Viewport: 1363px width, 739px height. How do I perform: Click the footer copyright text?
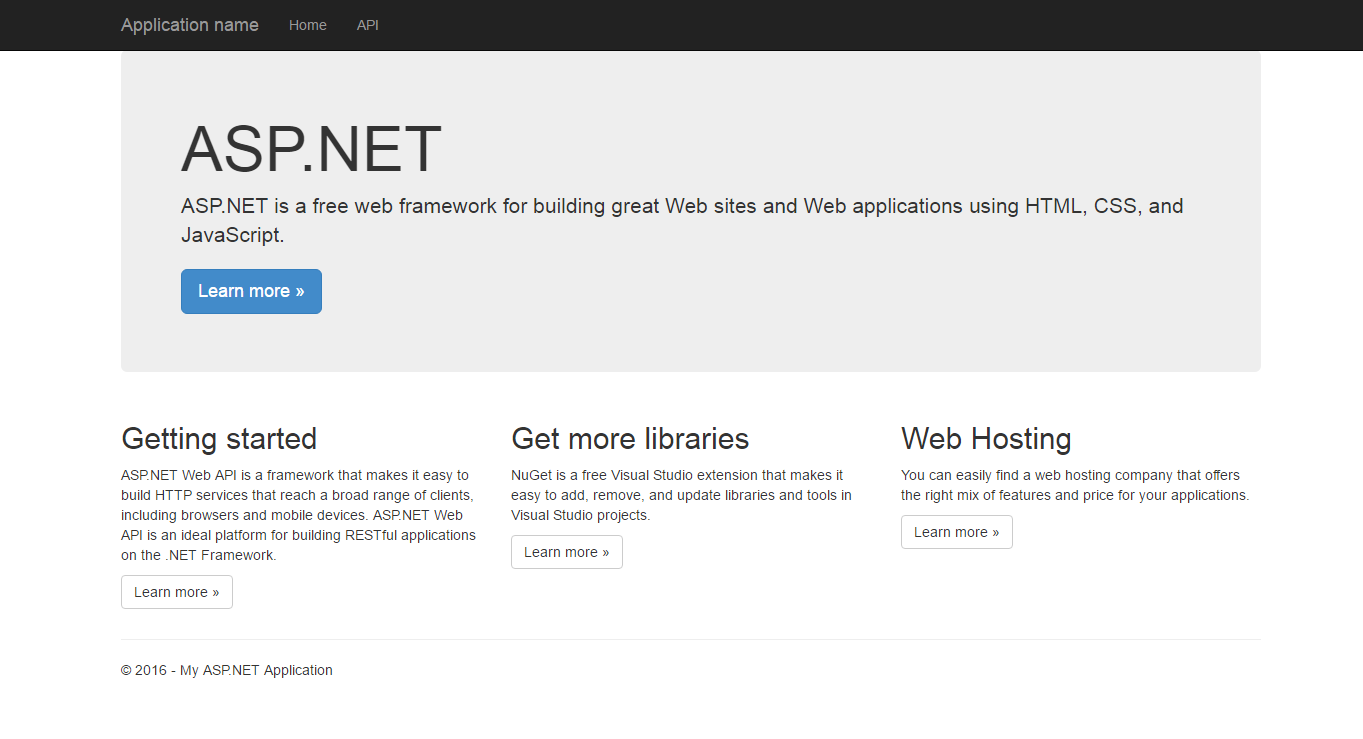click(x=227, y=670)
